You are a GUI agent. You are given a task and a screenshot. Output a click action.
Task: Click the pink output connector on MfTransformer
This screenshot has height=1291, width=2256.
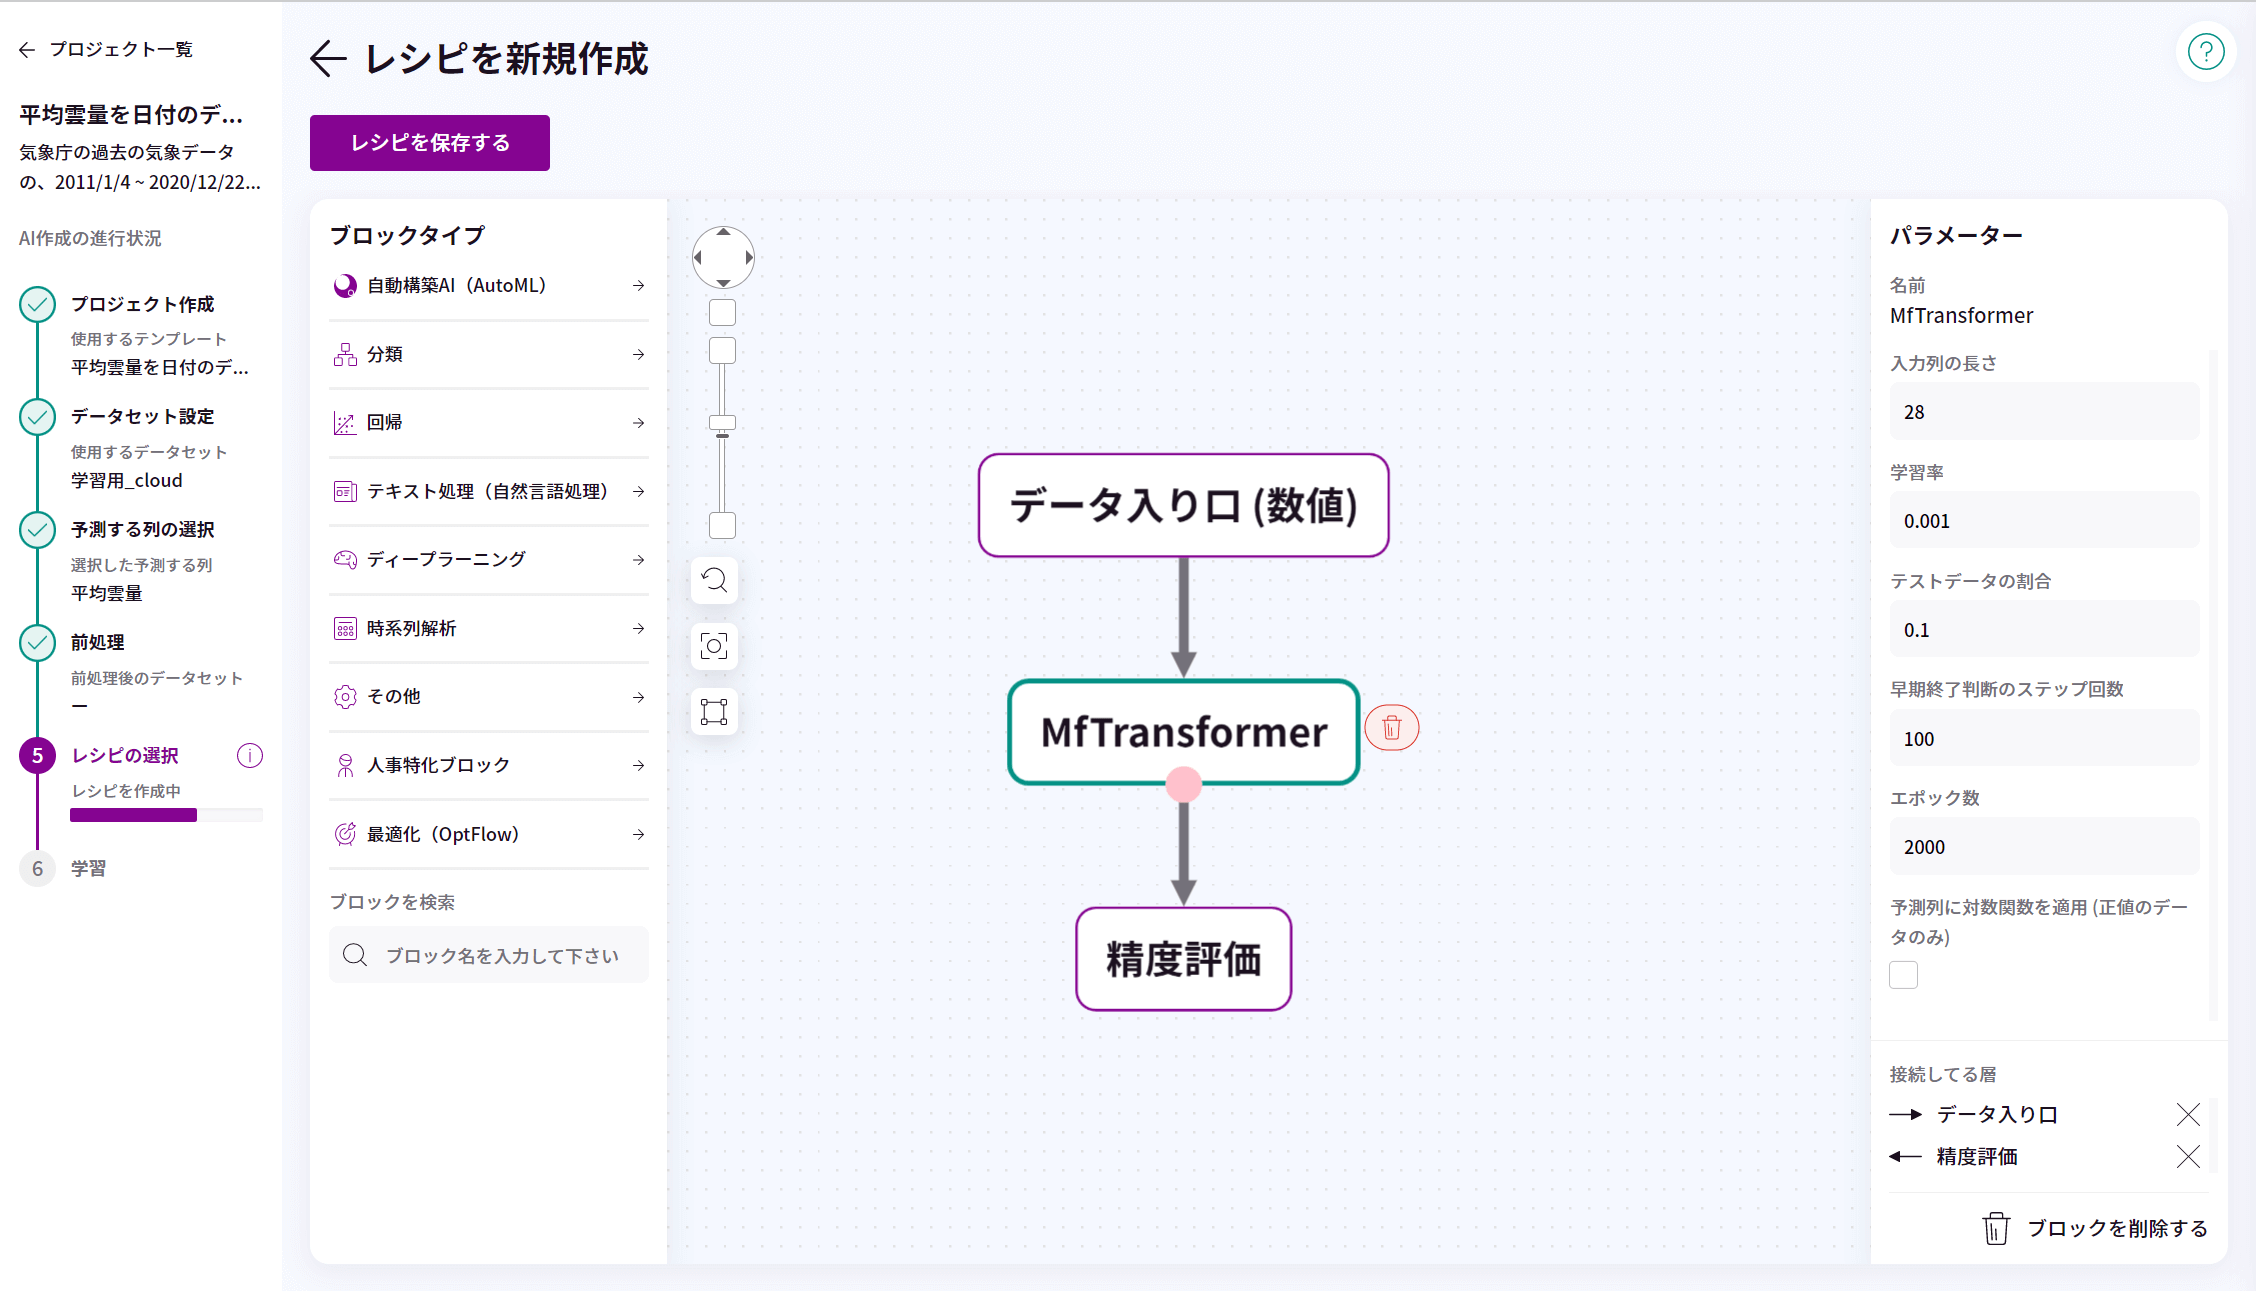[x=1184, y=785]
